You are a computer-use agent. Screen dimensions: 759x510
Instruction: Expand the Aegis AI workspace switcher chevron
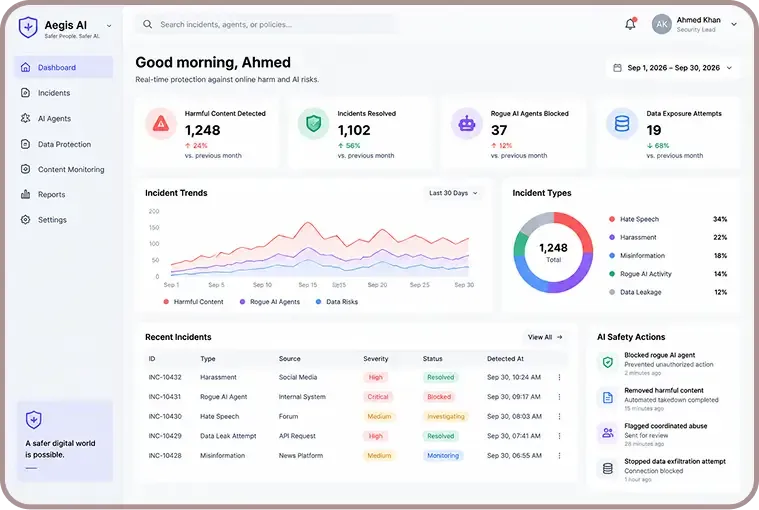coord(109,26)
